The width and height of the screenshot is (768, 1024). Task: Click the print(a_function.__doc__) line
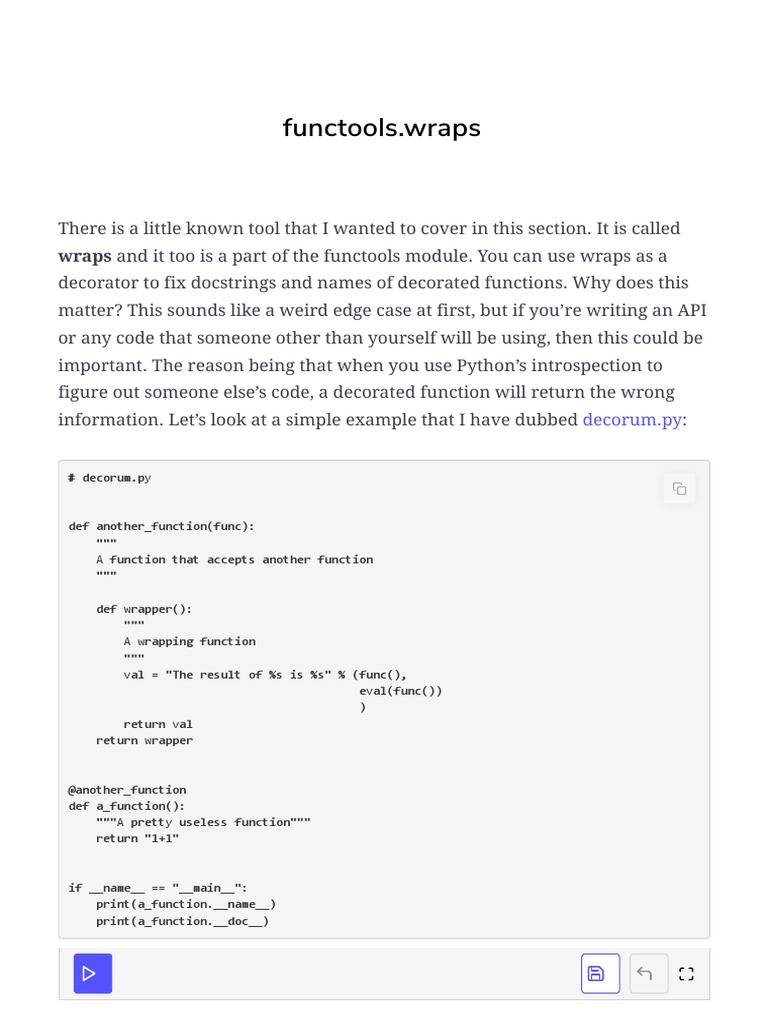click(x=182, y=921)
